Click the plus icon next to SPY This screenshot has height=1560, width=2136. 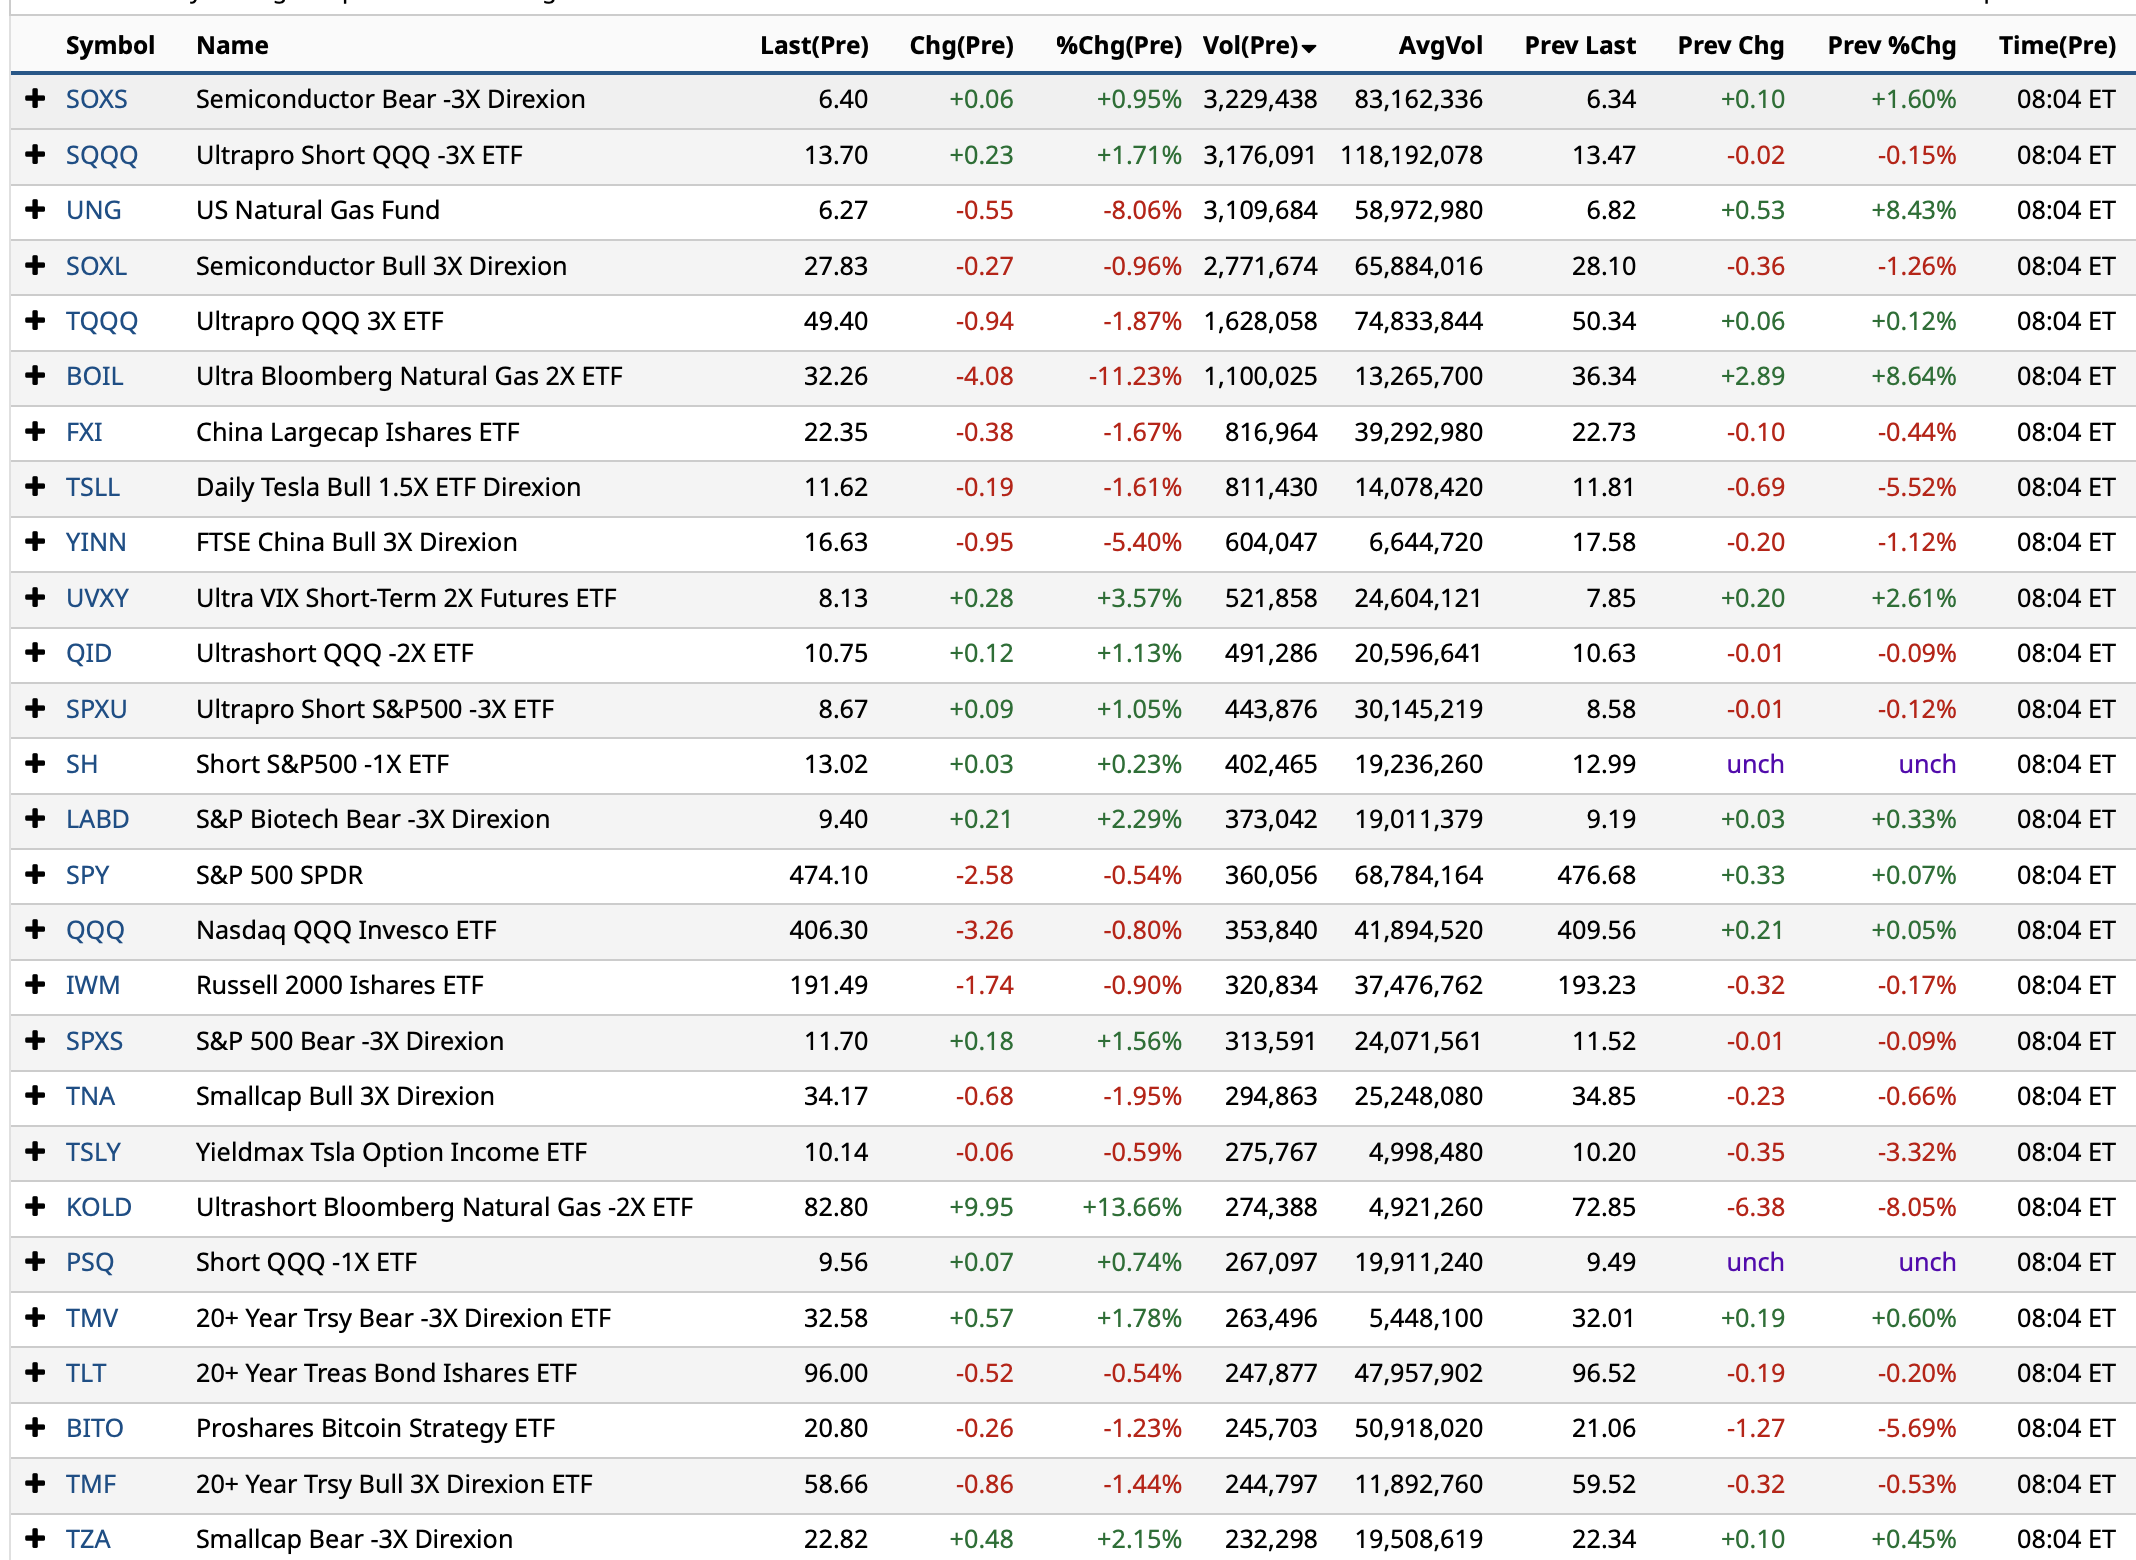coord(36,875)
